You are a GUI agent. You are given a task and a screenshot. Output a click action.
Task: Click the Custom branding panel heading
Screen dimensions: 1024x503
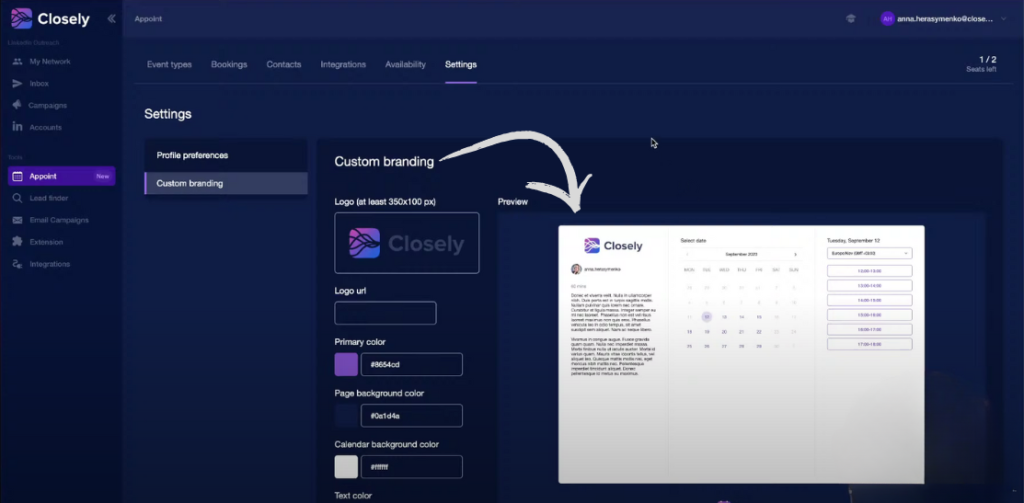tap(384, 162)
